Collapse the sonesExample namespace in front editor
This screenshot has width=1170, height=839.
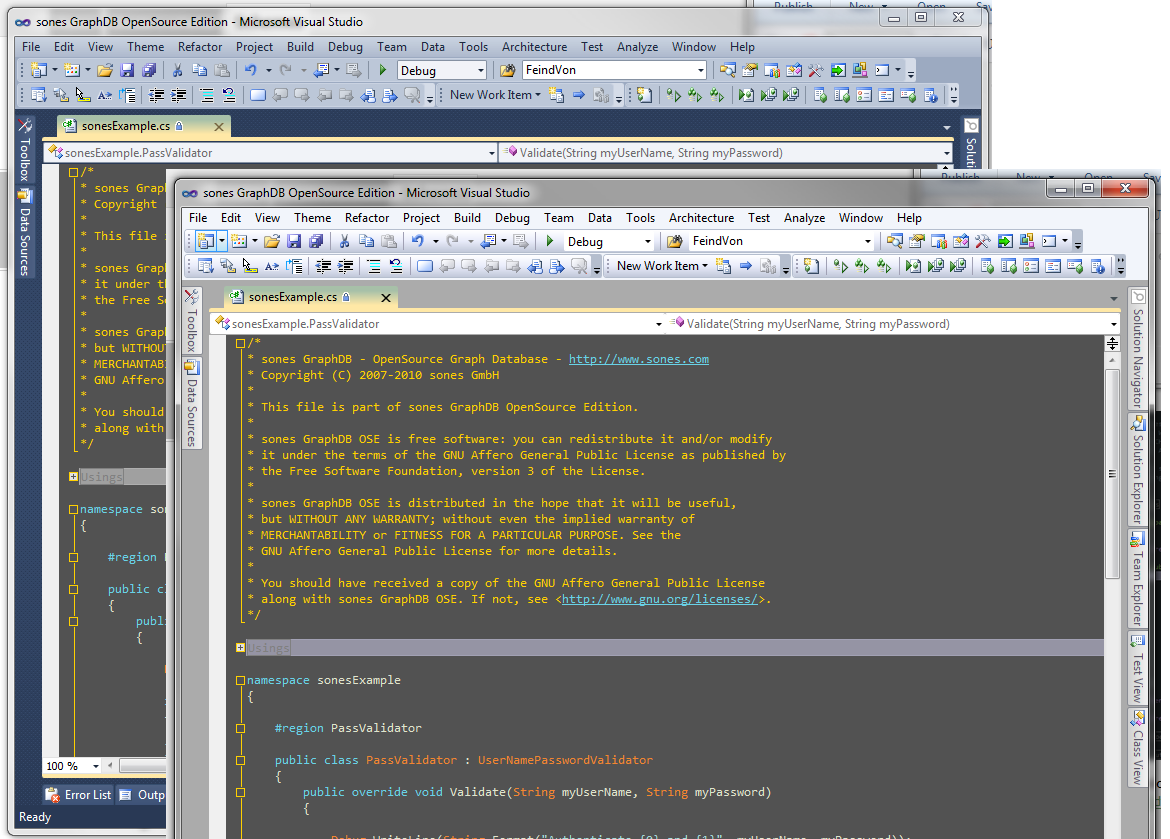point(240,680)
